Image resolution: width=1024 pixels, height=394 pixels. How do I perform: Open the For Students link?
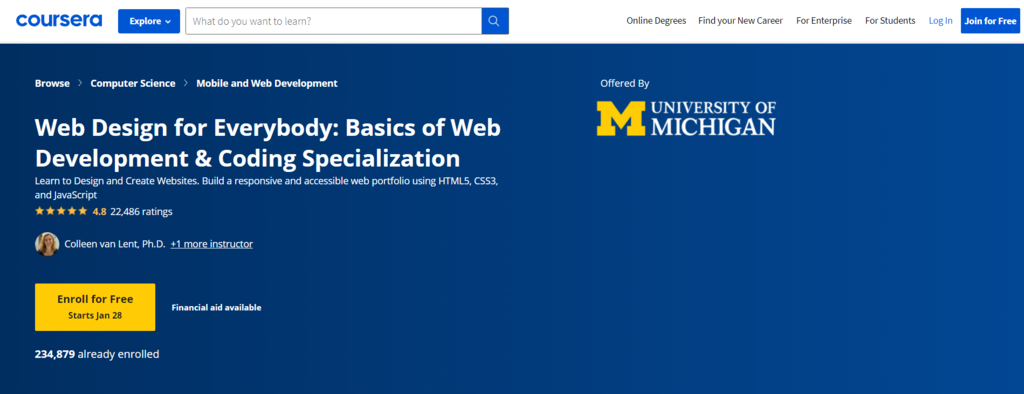[890, 21]
